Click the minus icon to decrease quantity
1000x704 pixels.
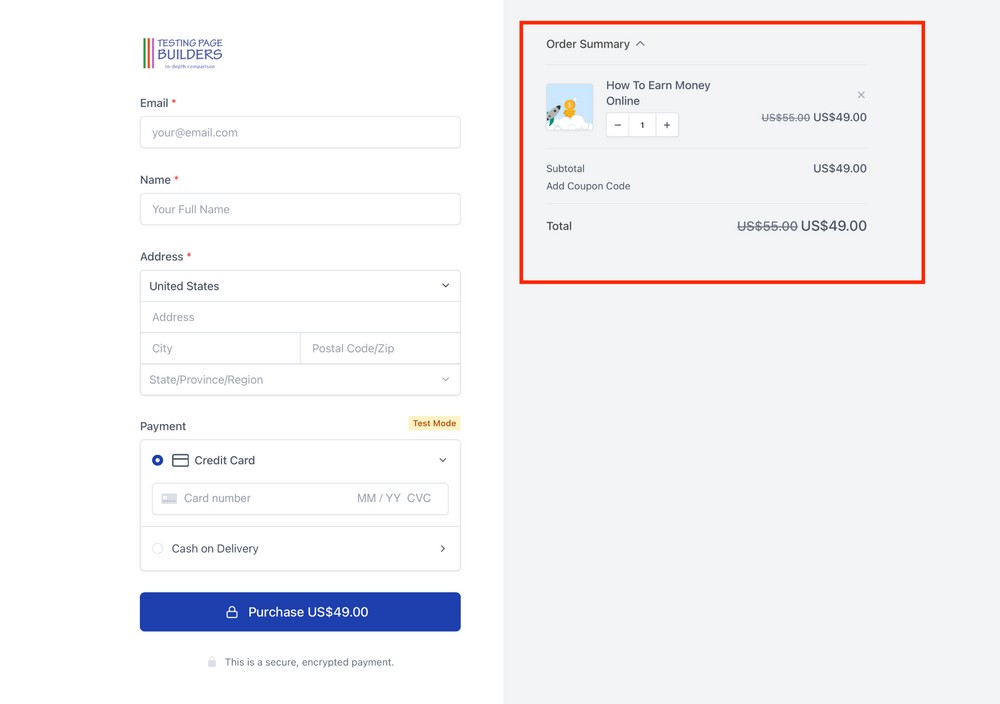tap(618, 124)
